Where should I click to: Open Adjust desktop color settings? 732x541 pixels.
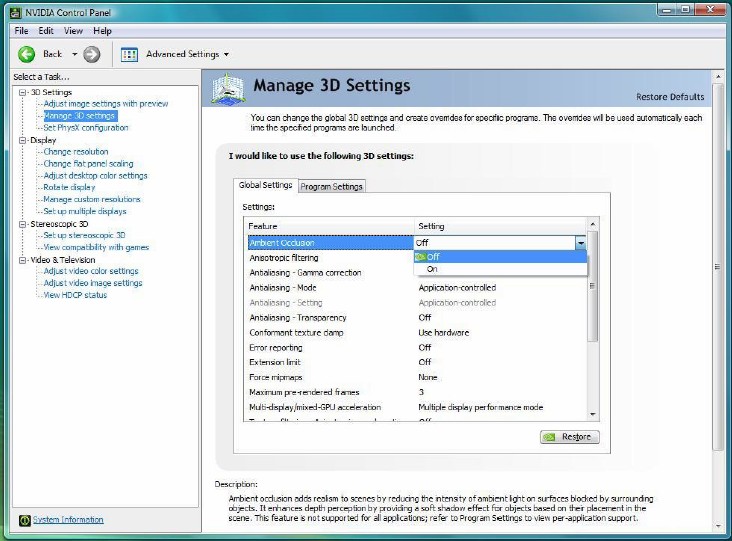click(95, 176)
